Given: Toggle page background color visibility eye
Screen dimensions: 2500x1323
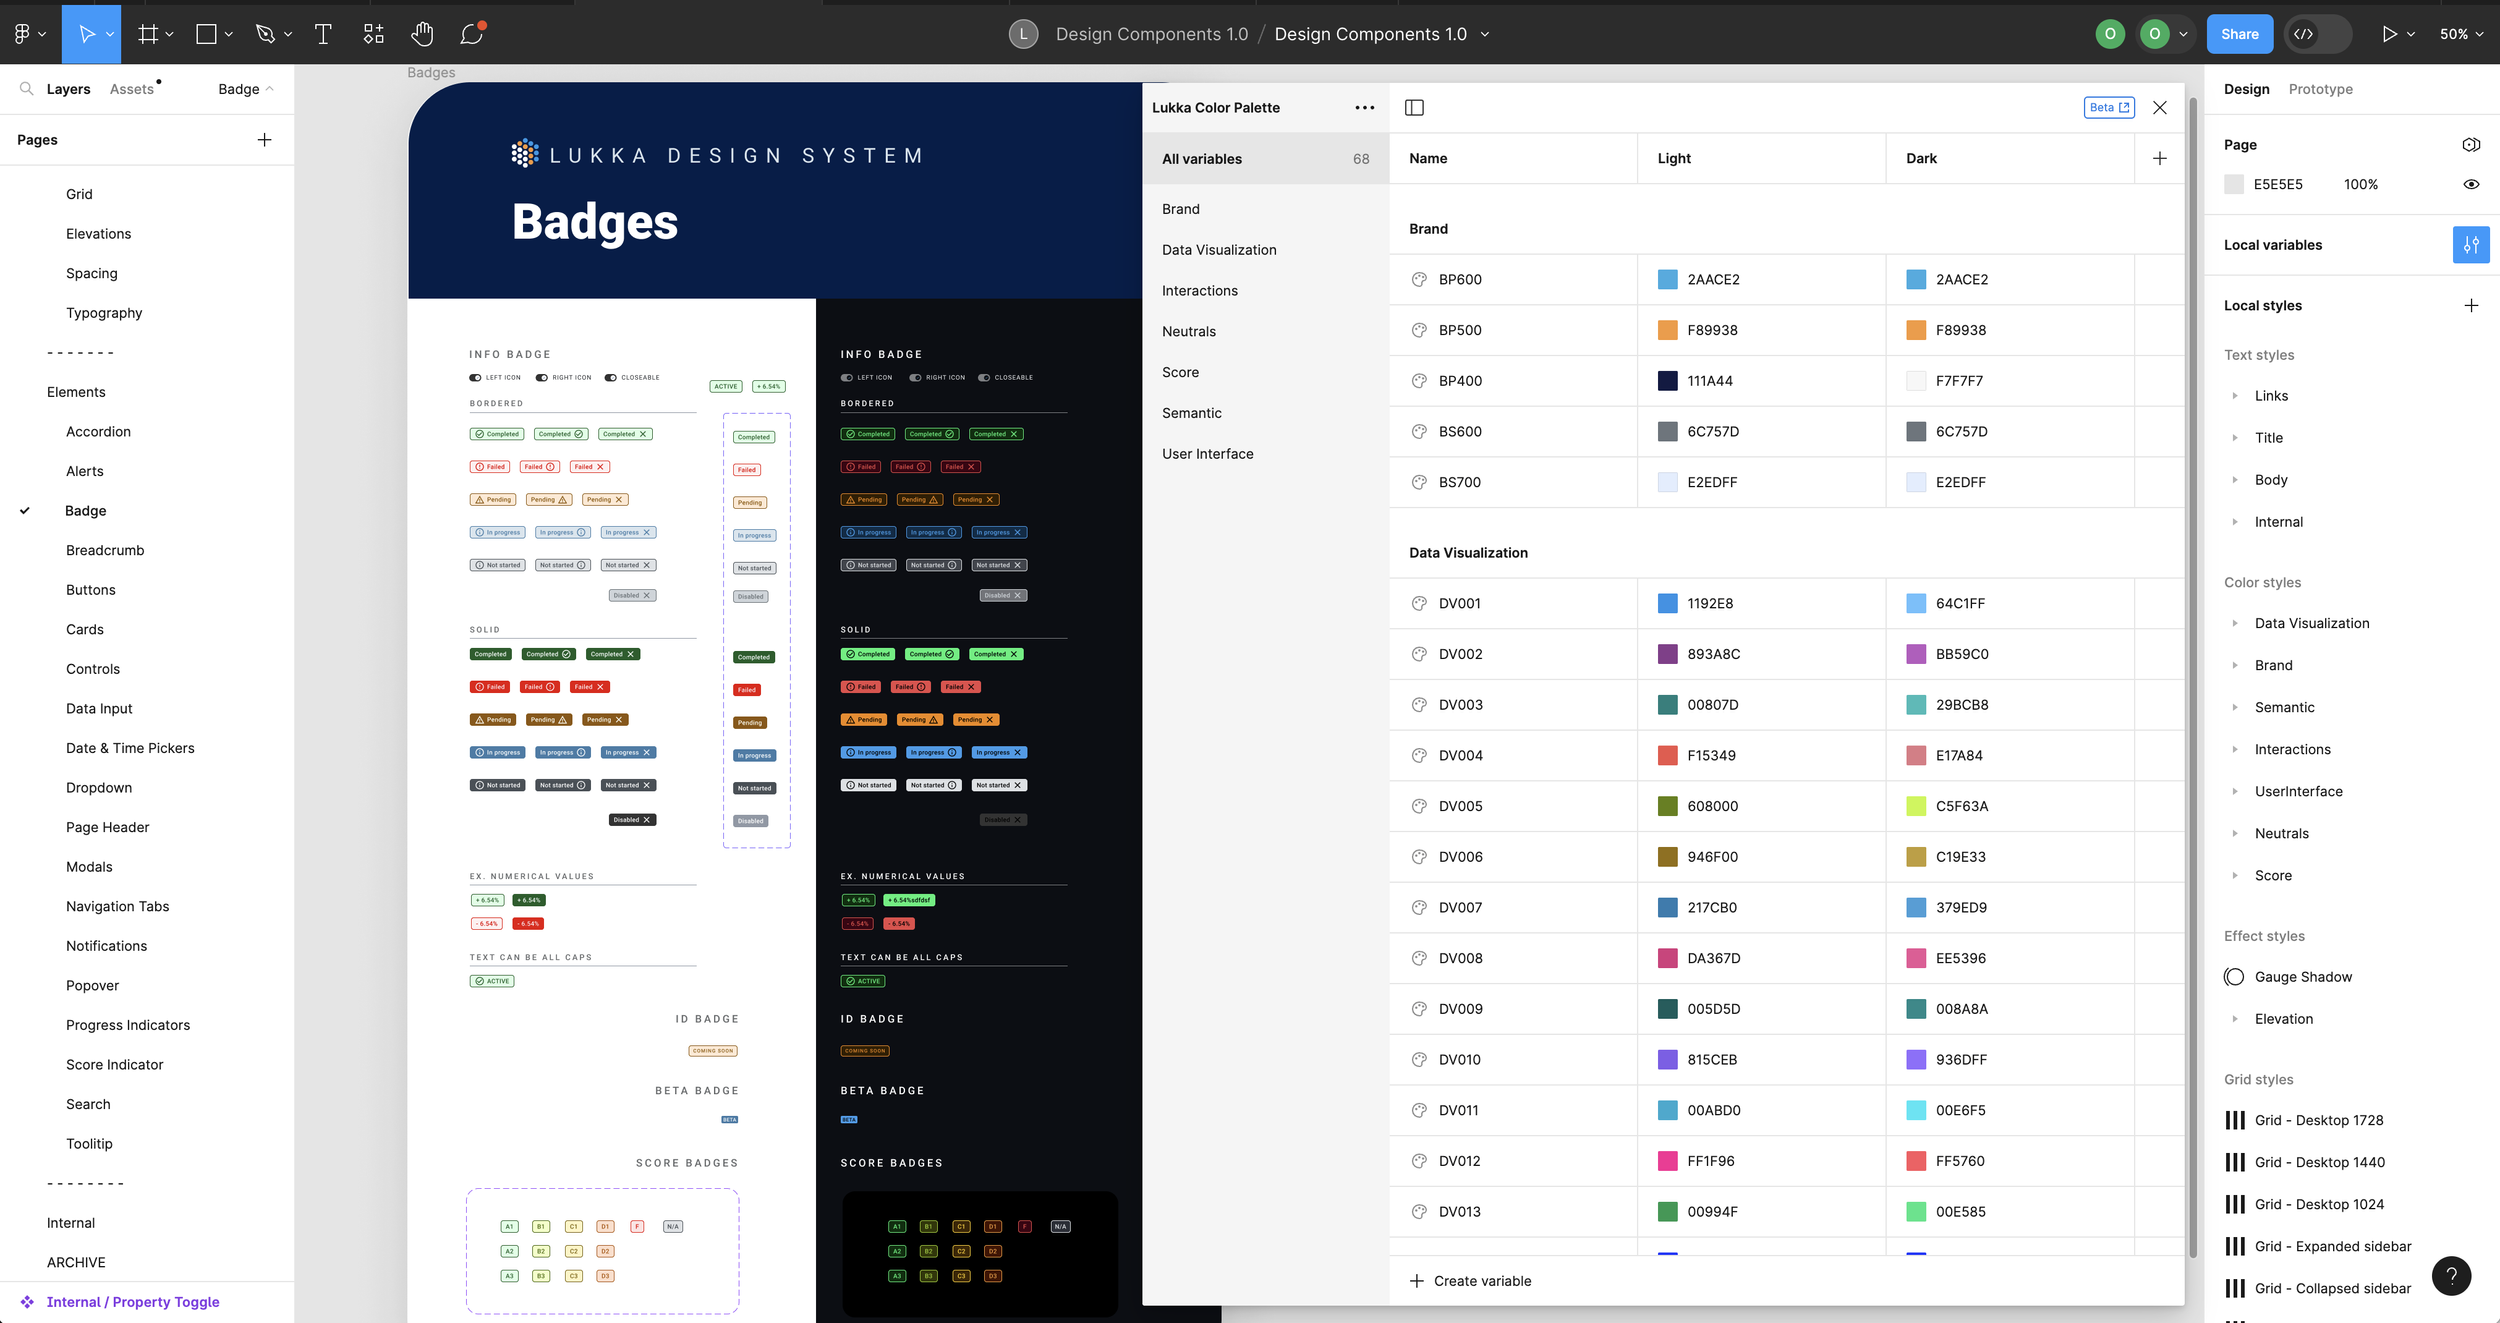Looking at the screenshot, I should coord(2470,184).
